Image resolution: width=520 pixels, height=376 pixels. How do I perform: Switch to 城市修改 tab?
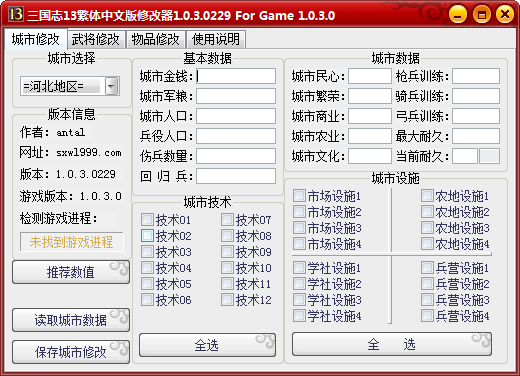pos(35,39)
